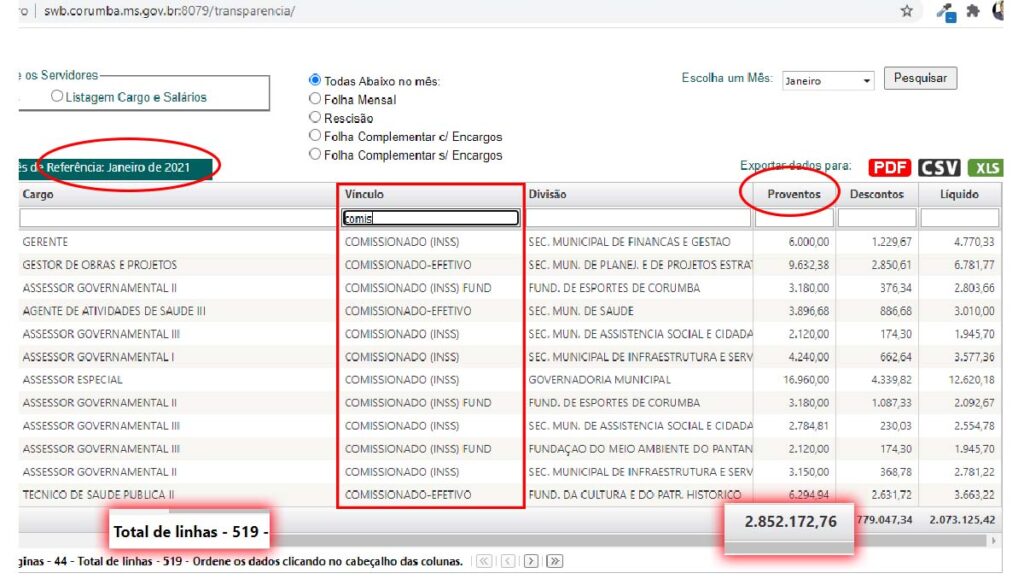This screenshot has width=1024, height=579.
Task: Sort by the Líquido column header
Action: [x=959, y=194]
